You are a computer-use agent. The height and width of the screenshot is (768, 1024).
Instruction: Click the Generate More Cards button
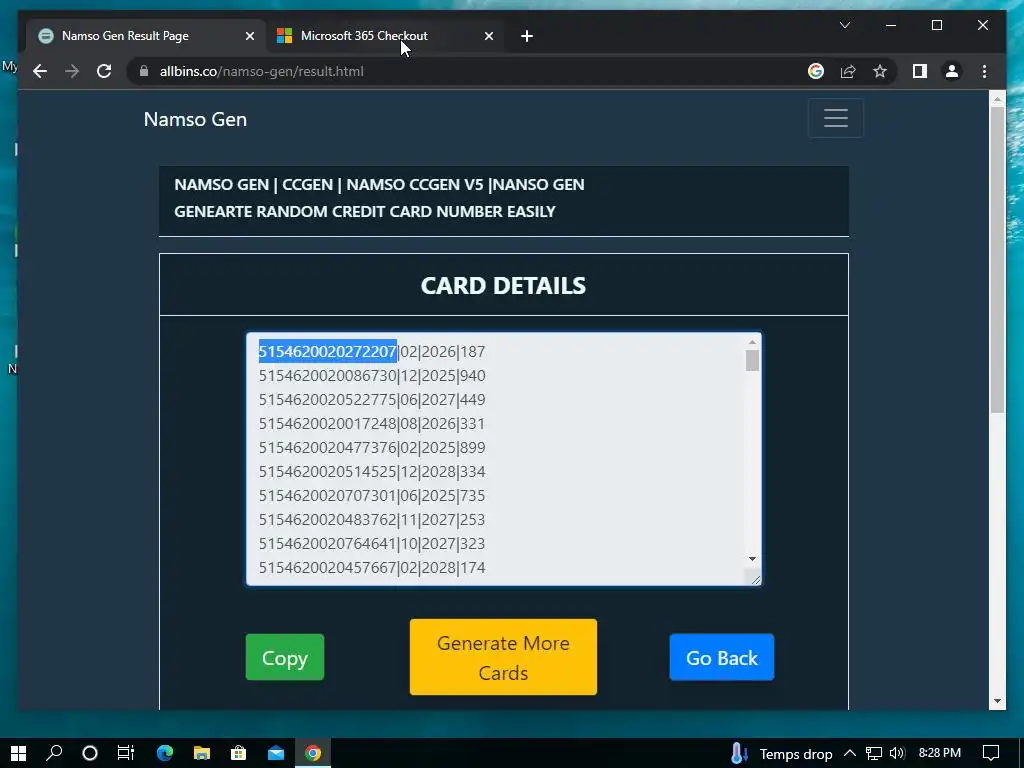(503, 657)
